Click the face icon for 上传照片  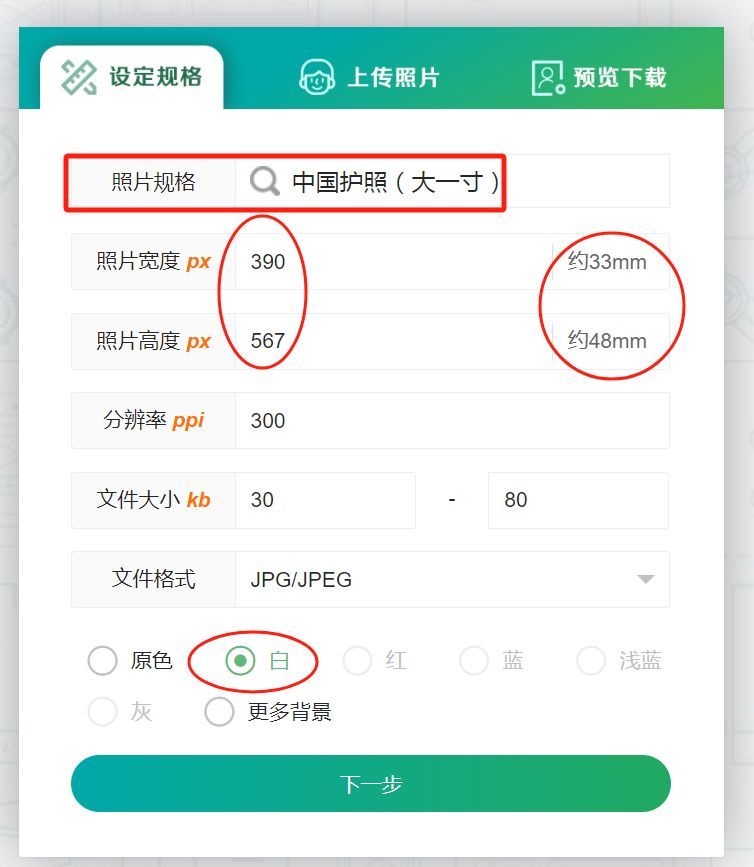coord(317,77)
